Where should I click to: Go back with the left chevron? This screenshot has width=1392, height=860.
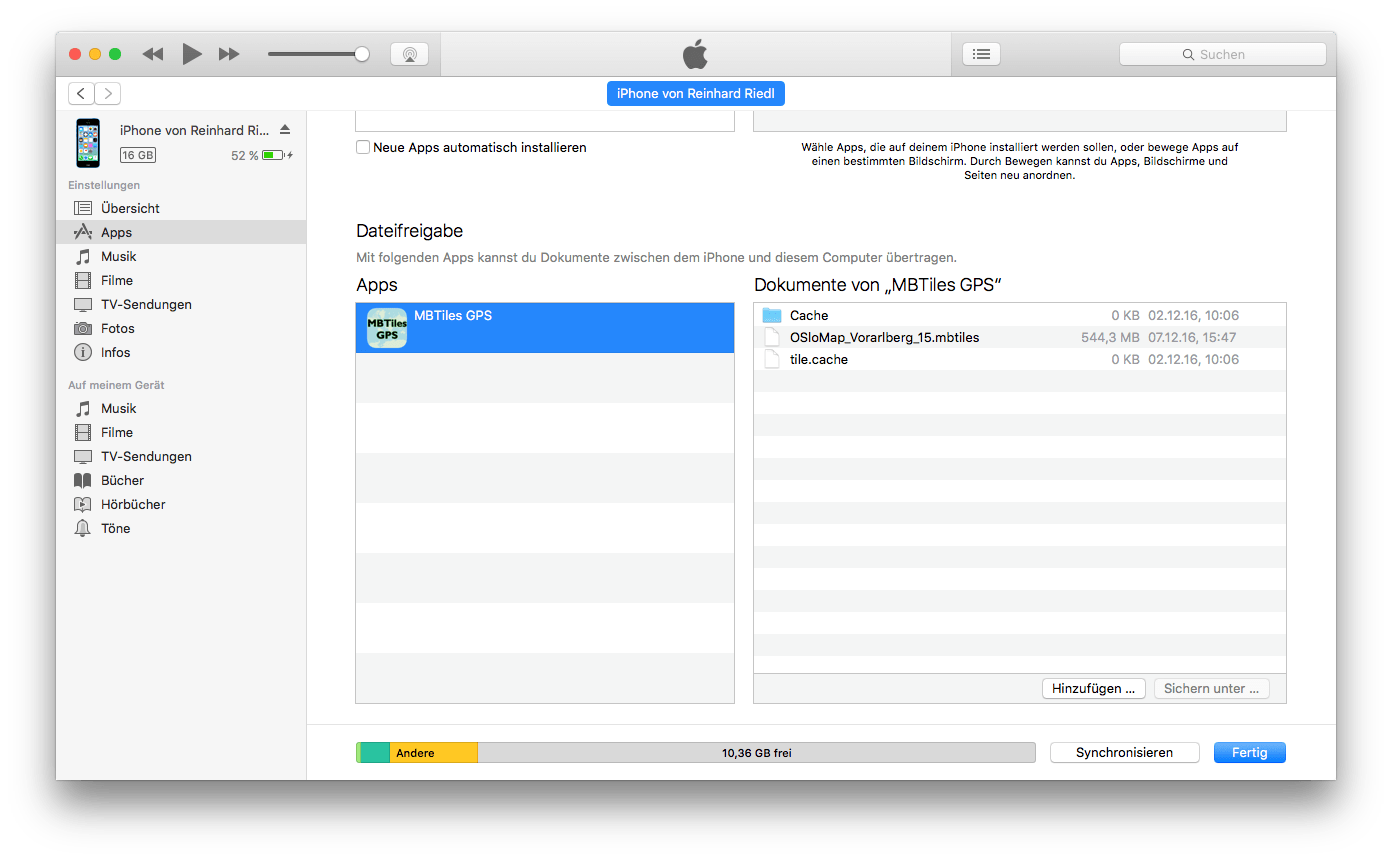[82, 93]
